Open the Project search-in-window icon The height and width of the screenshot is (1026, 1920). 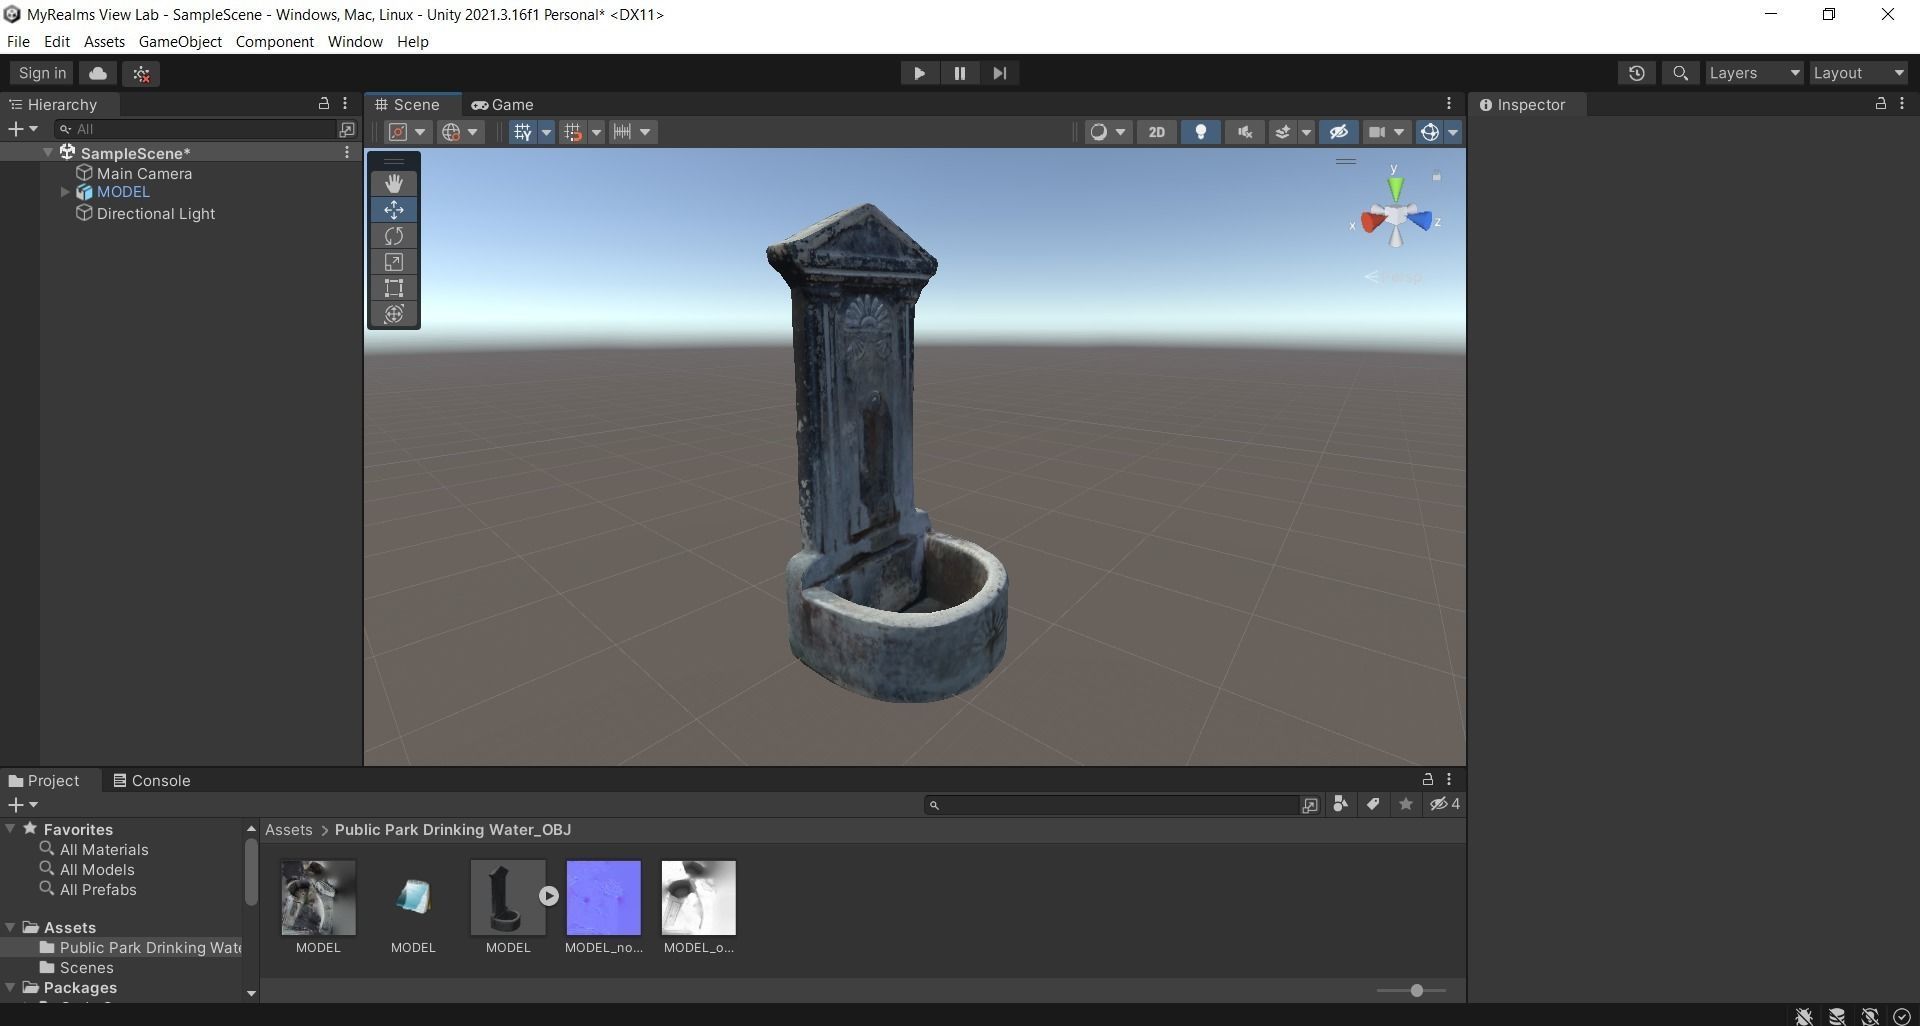tap(1310, 805)
